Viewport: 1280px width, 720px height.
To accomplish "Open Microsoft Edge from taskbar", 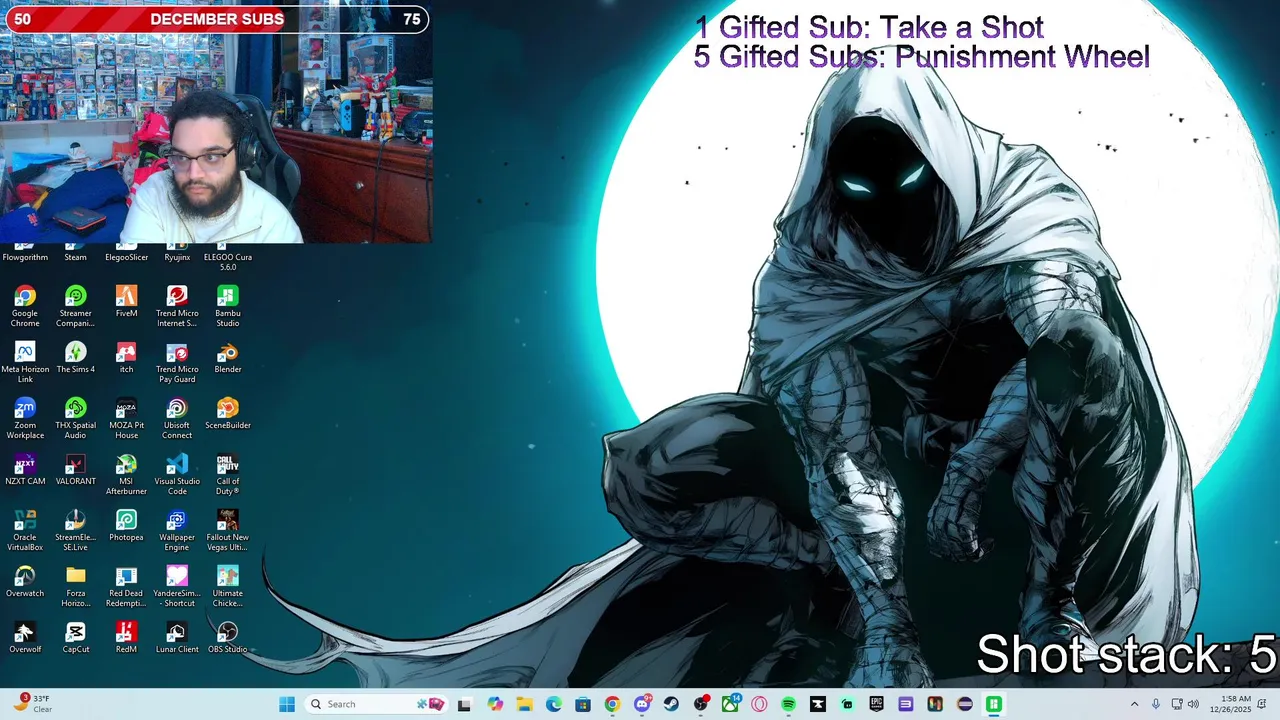I will point(554,704).
